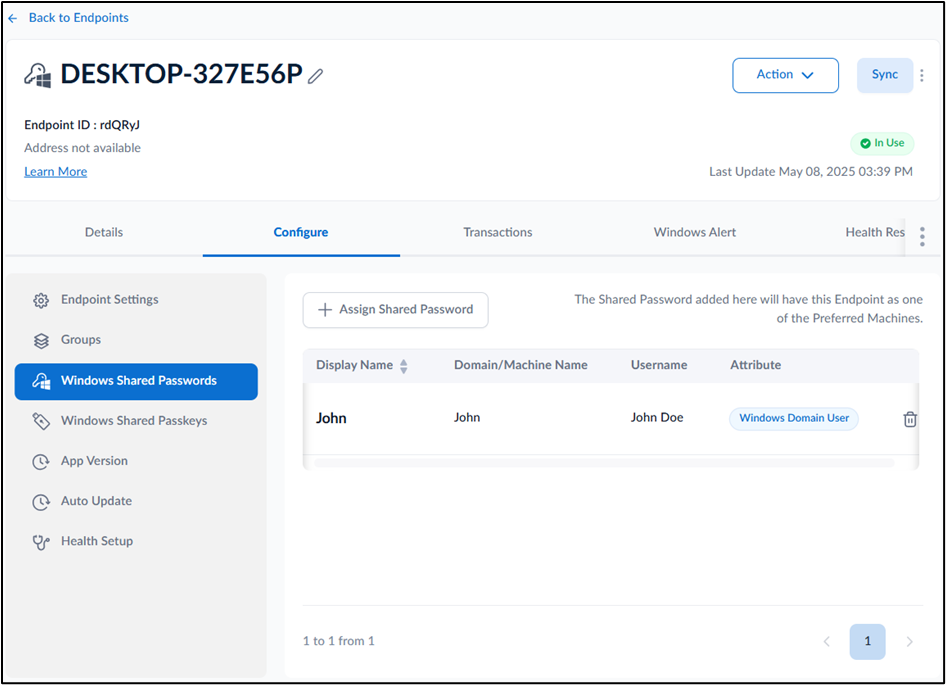Click the Windows Shared Passkeys tag icon
The height and width of the screenshot is (685, 946).
pyautogui.click(x=41, y=421)
